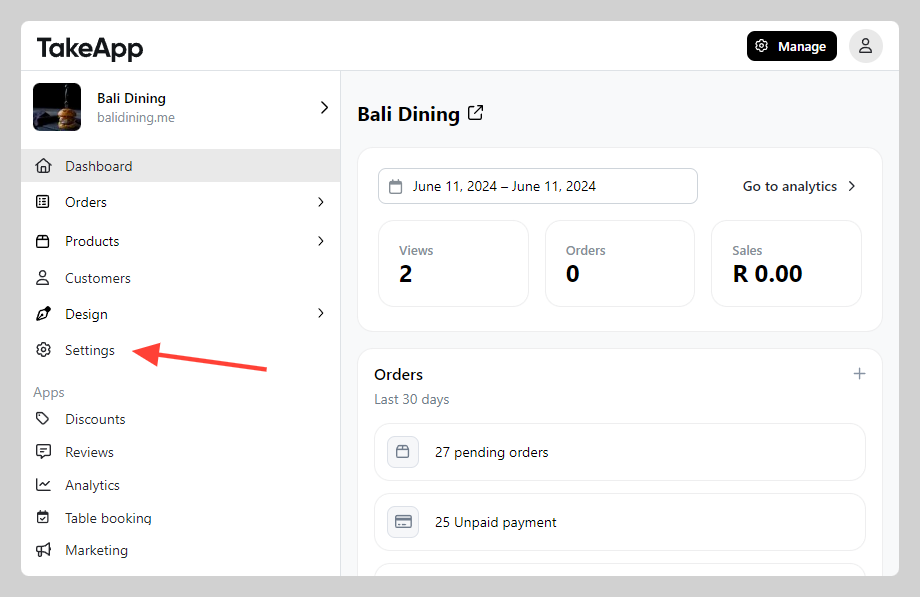920x597 pixels.
Task: Click the pending orders box icon
Action: (403, 452)
